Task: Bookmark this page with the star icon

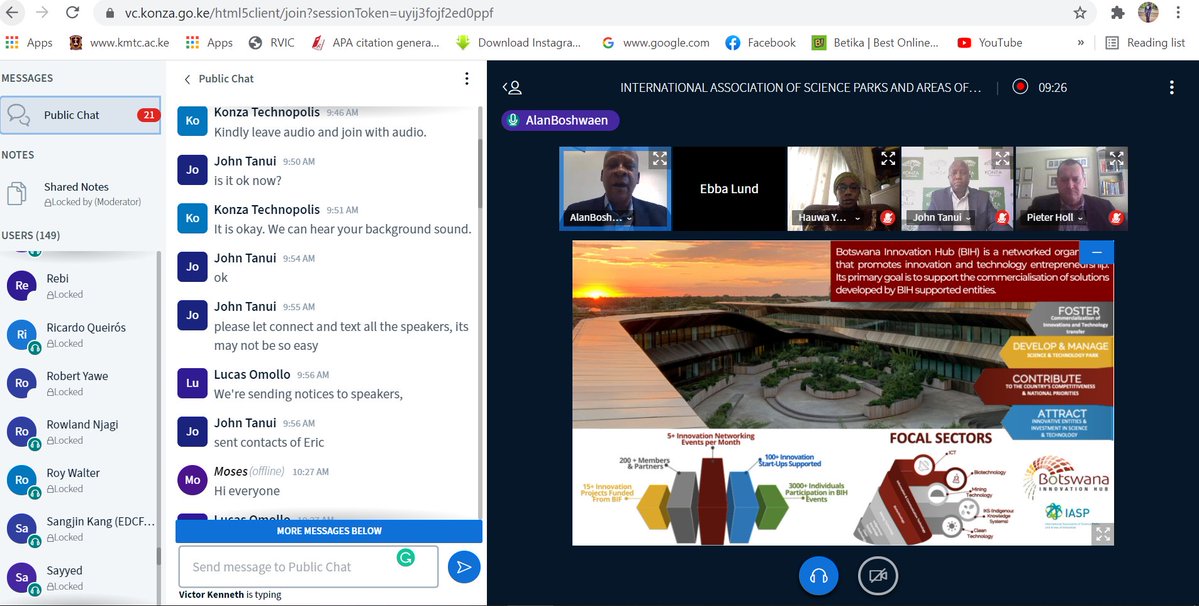Action: [1080, 13]
